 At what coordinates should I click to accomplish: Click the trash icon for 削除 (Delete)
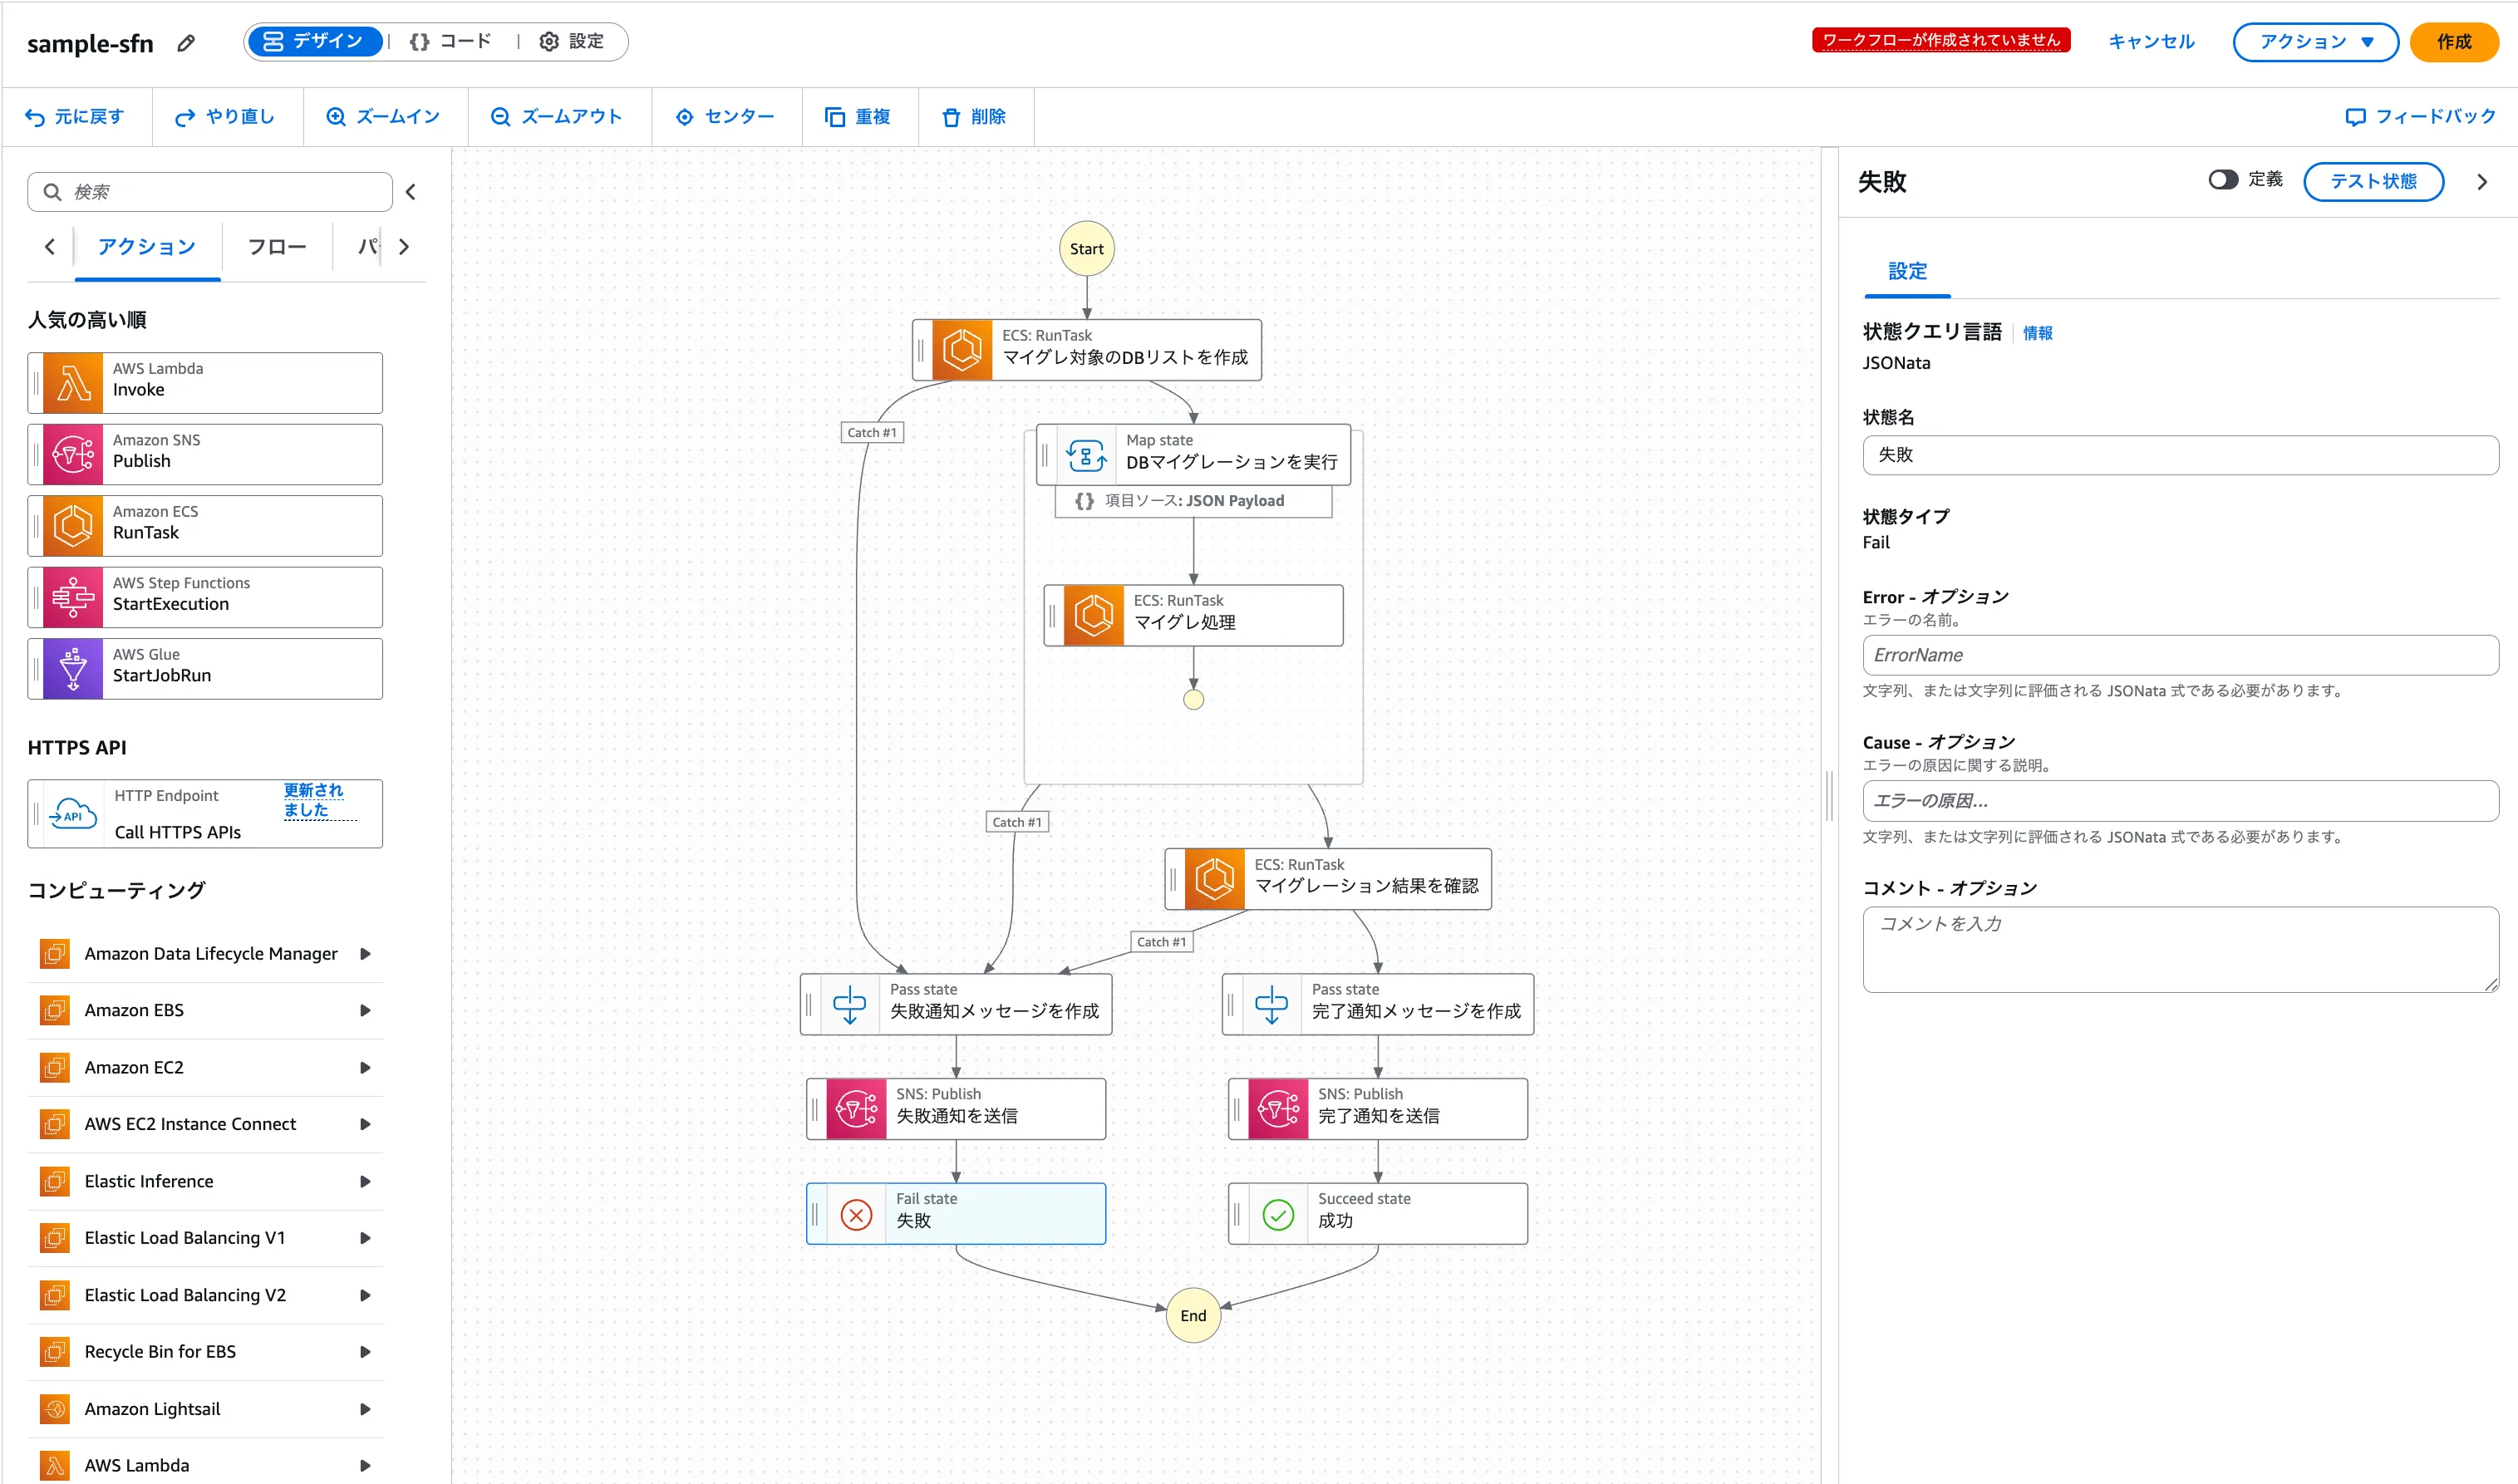click(951, 117)
